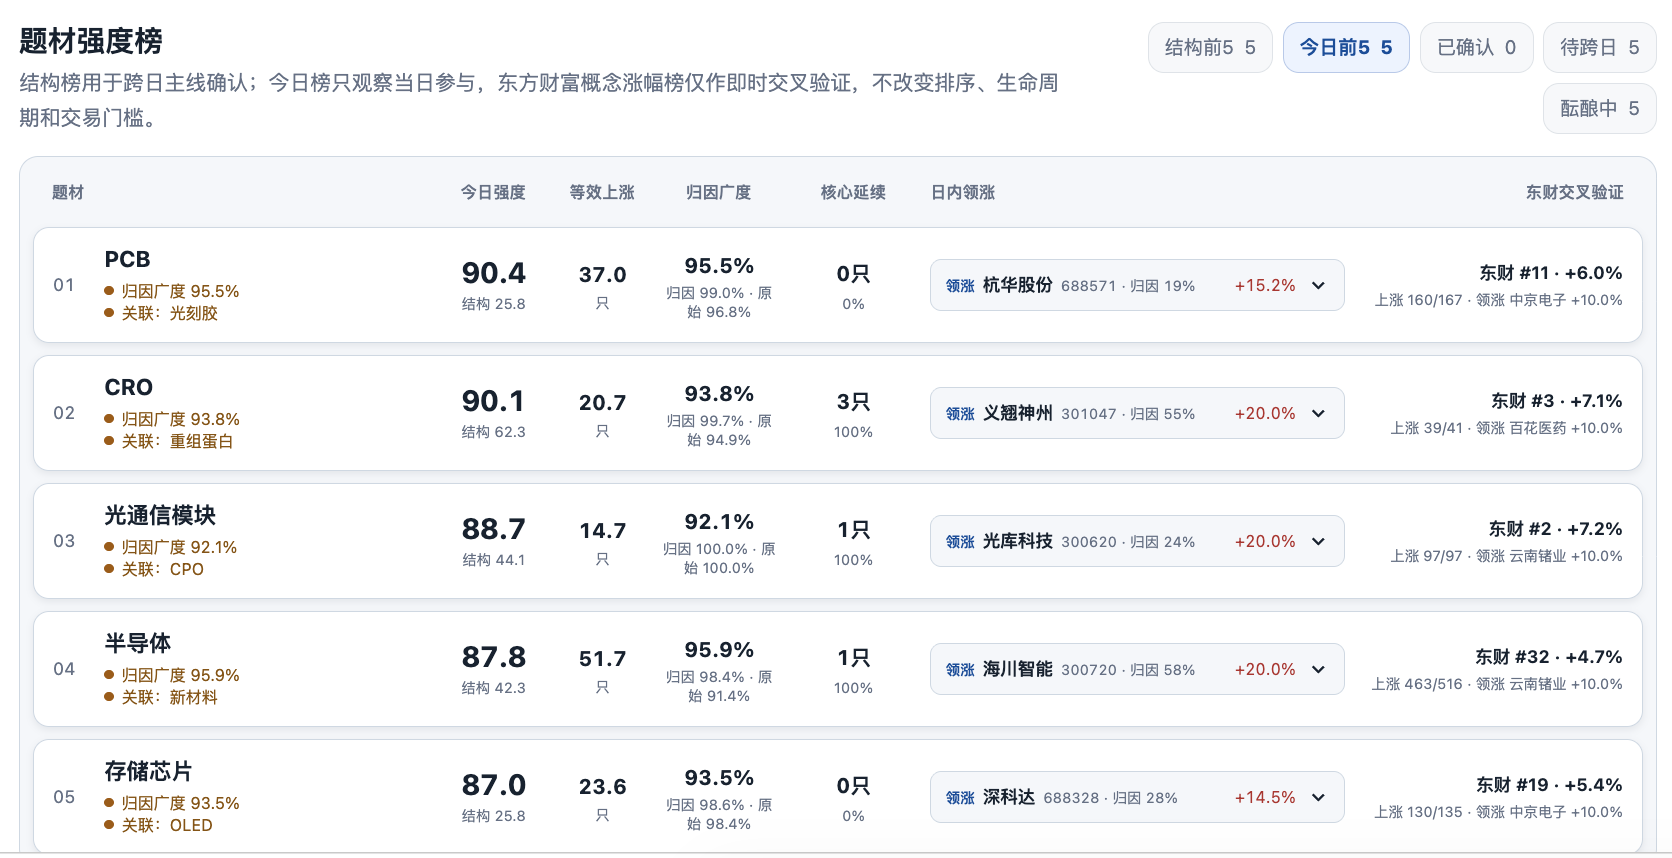Select the 酝酿中 filter tab
The width and height of the screenshot is (1672, 858).
click(1599, 108)
